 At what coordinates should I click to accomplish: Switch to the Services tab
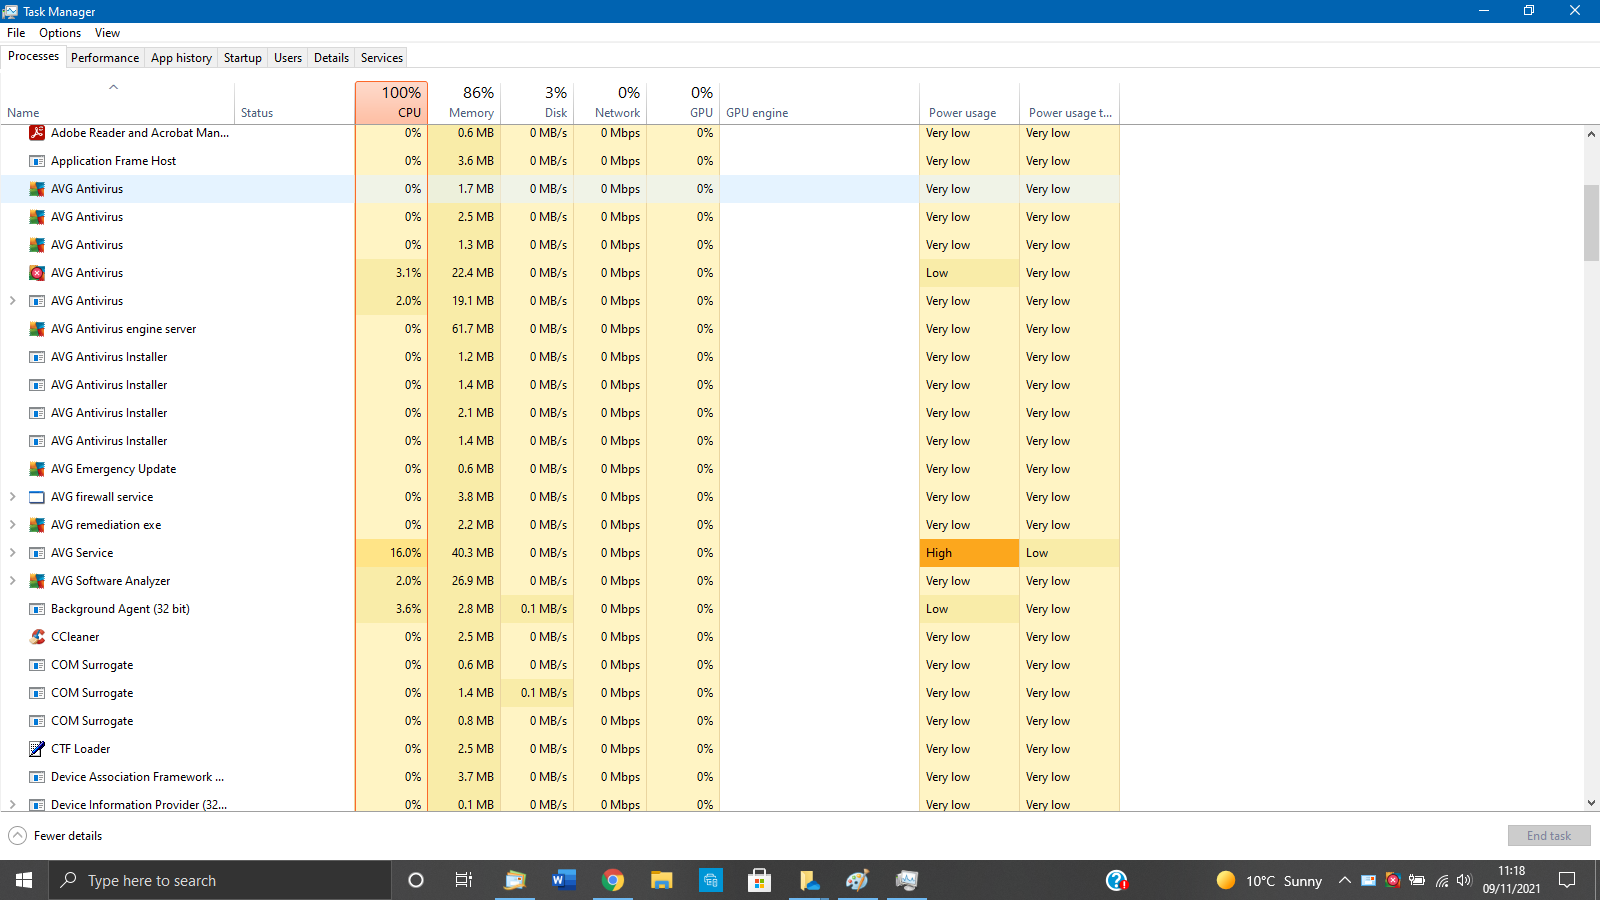tap(382, 58)
